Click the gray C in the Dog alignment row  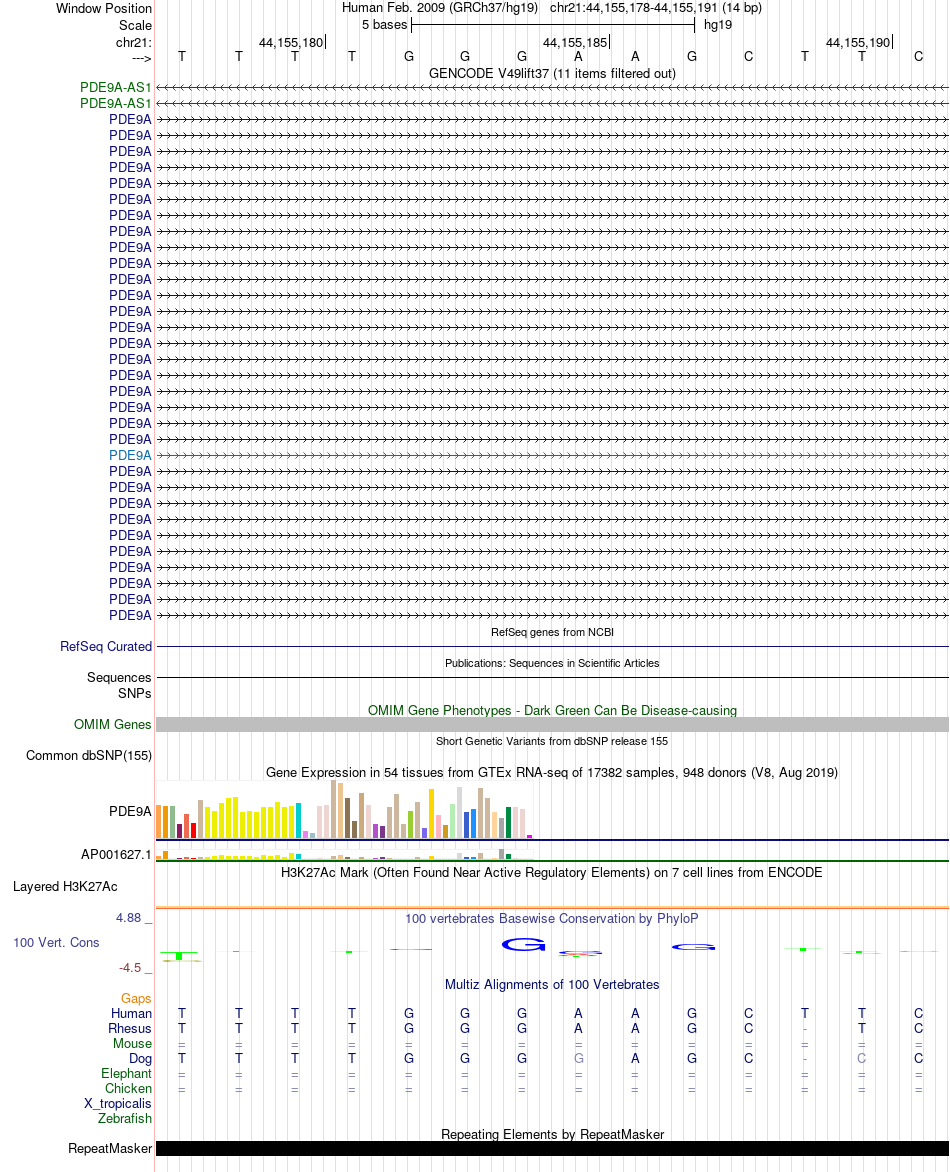point(862,1058)
